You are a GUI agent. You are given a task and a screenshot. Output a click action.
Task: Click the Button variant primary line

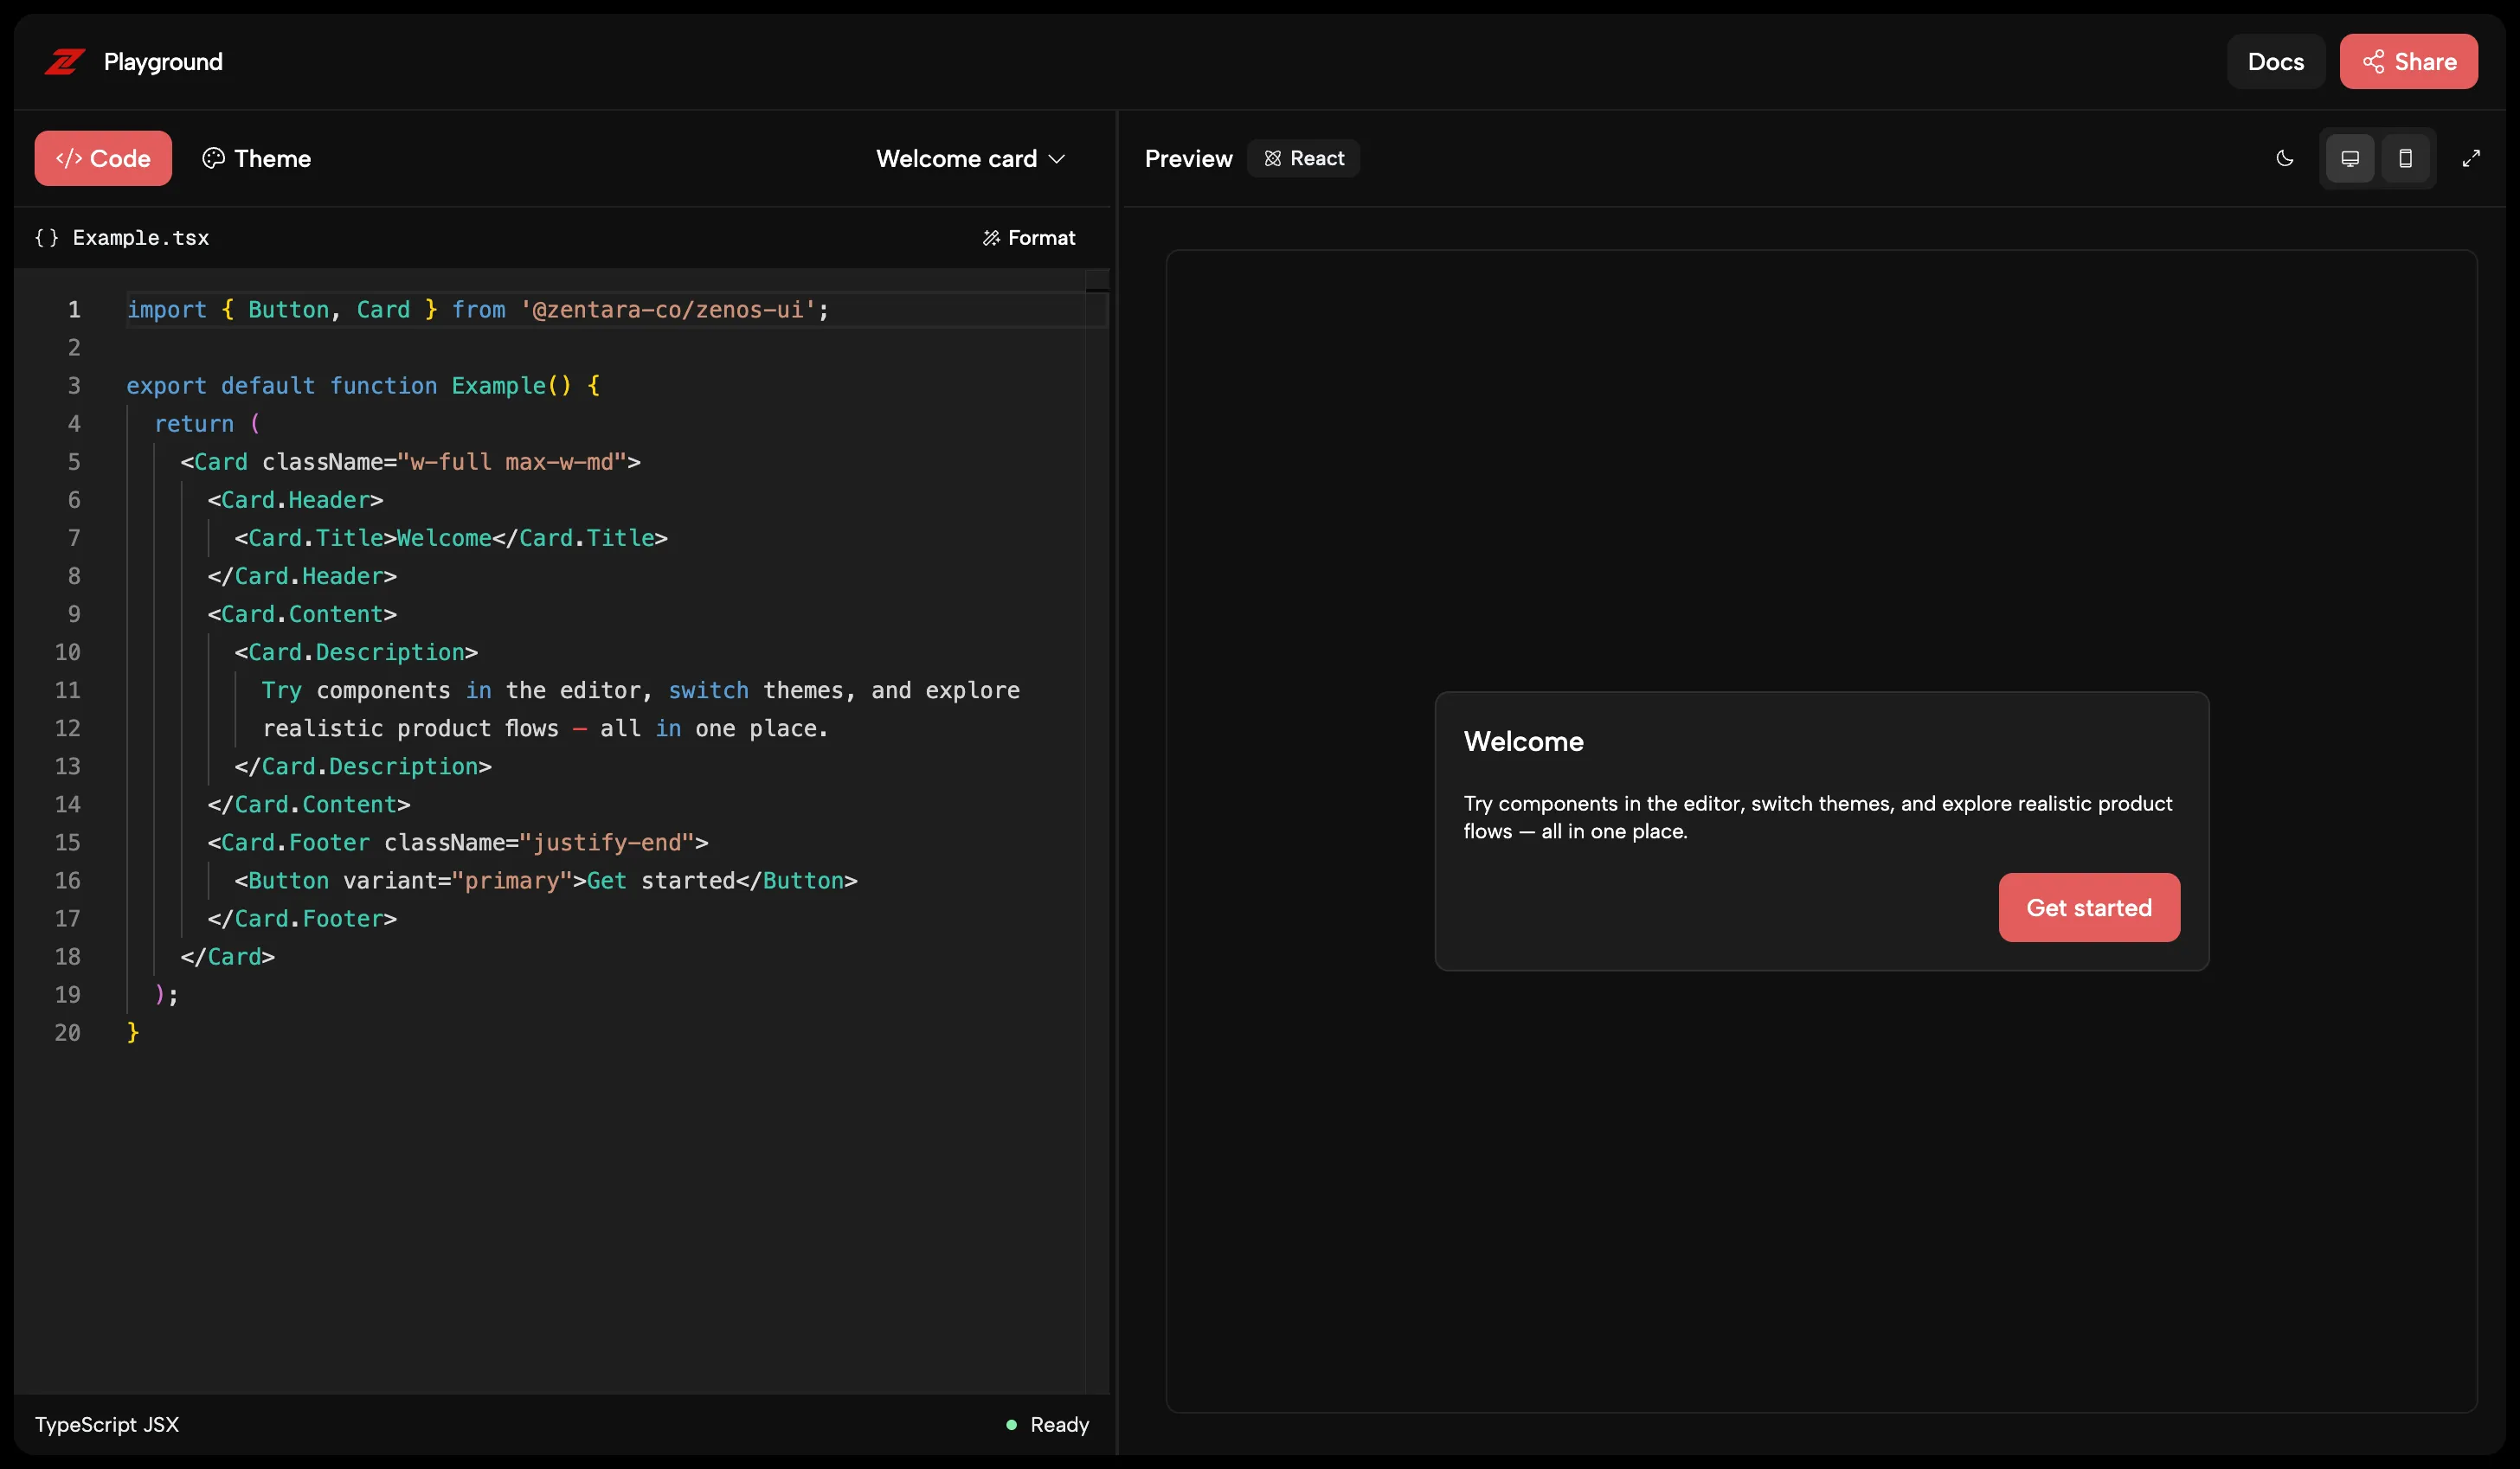click(546, 881)
